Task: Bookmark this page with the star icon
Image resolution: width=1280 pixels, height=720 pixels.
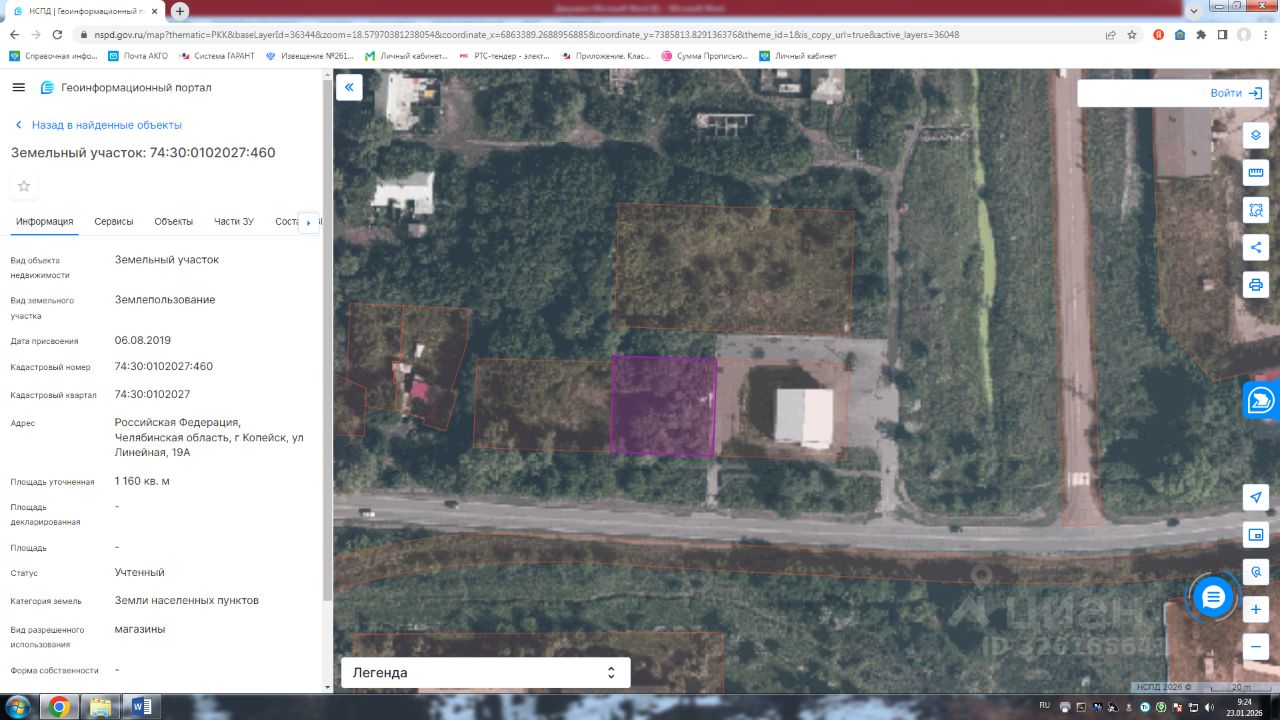Action: 1132,35
